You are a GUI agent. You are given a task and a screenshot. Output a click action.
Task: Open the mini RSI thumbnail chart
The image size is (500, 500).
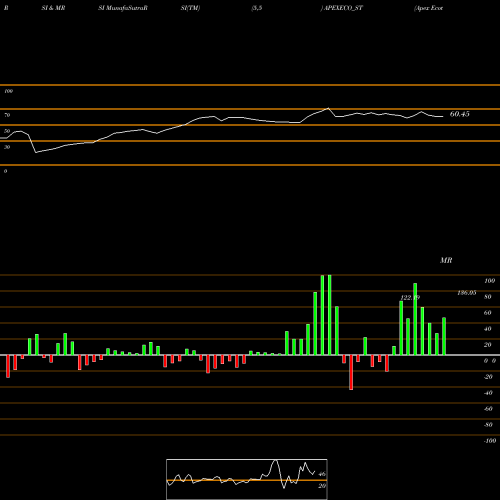[247, 479]
